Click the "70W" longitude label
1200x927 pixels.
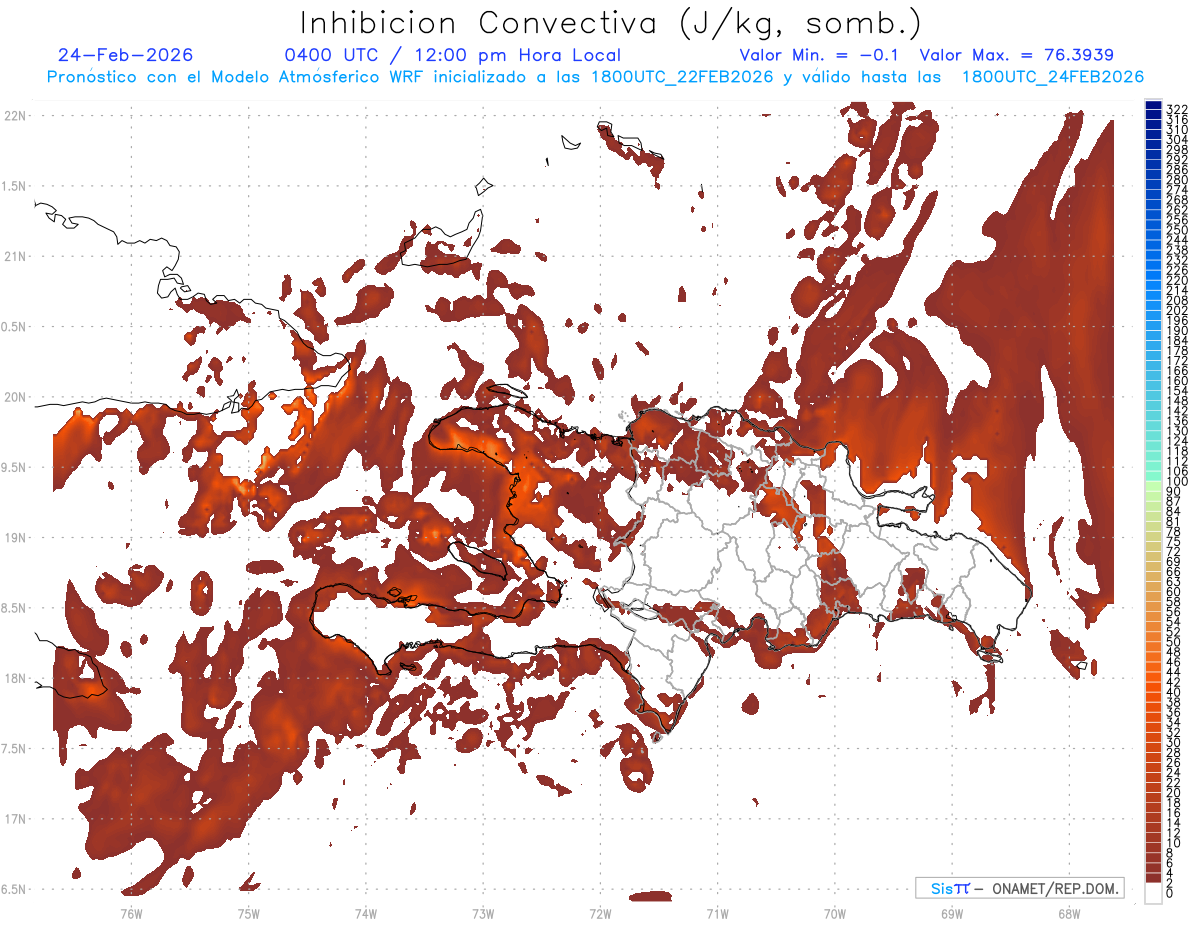pyautogui.click(x=834, y=913)
